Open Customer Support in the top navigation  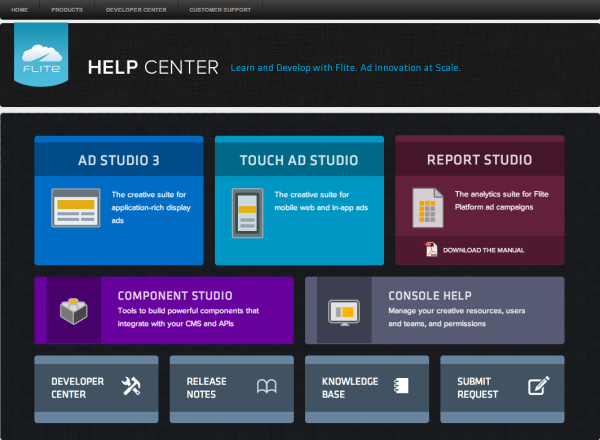(219, 9)
